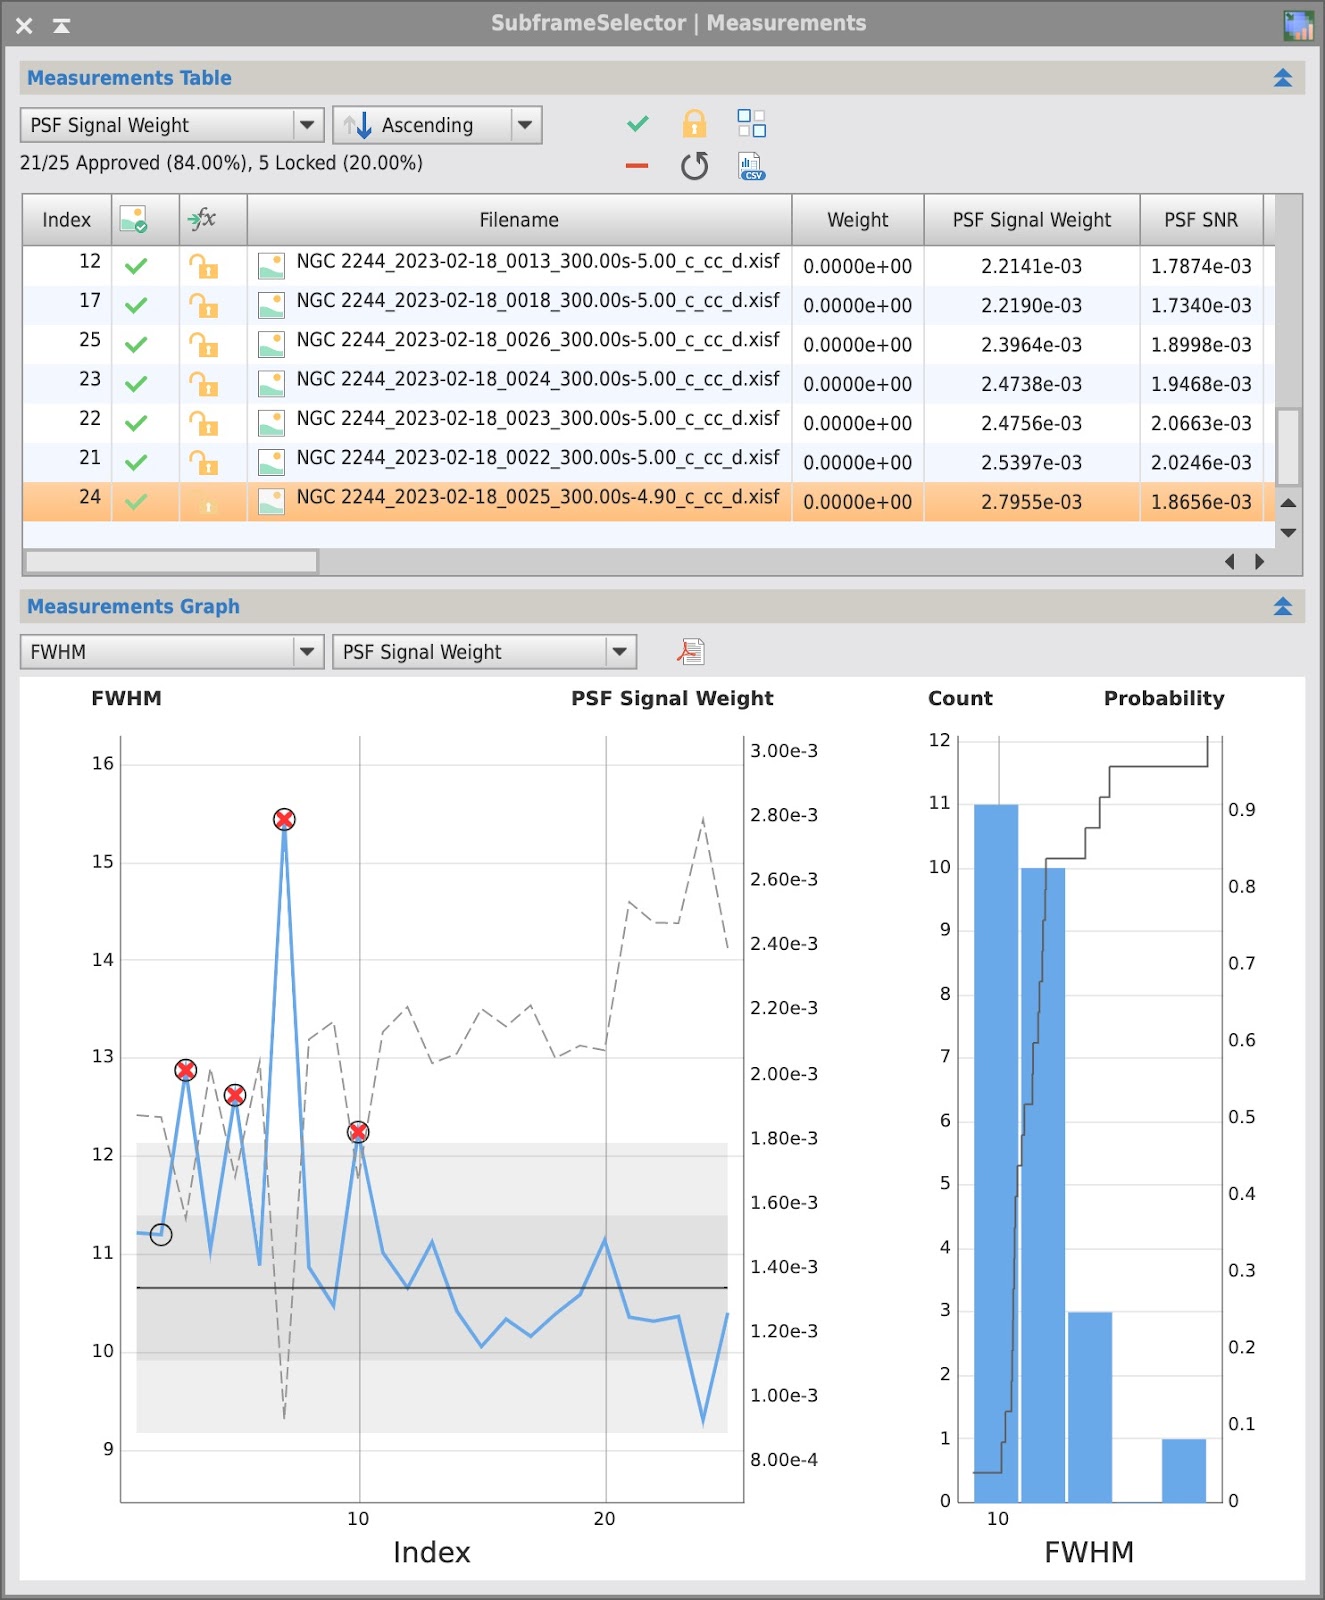Viewport: 1325px width, 1600px height.
Task: Click the red minus reject icon
Action: click(637, 166)
